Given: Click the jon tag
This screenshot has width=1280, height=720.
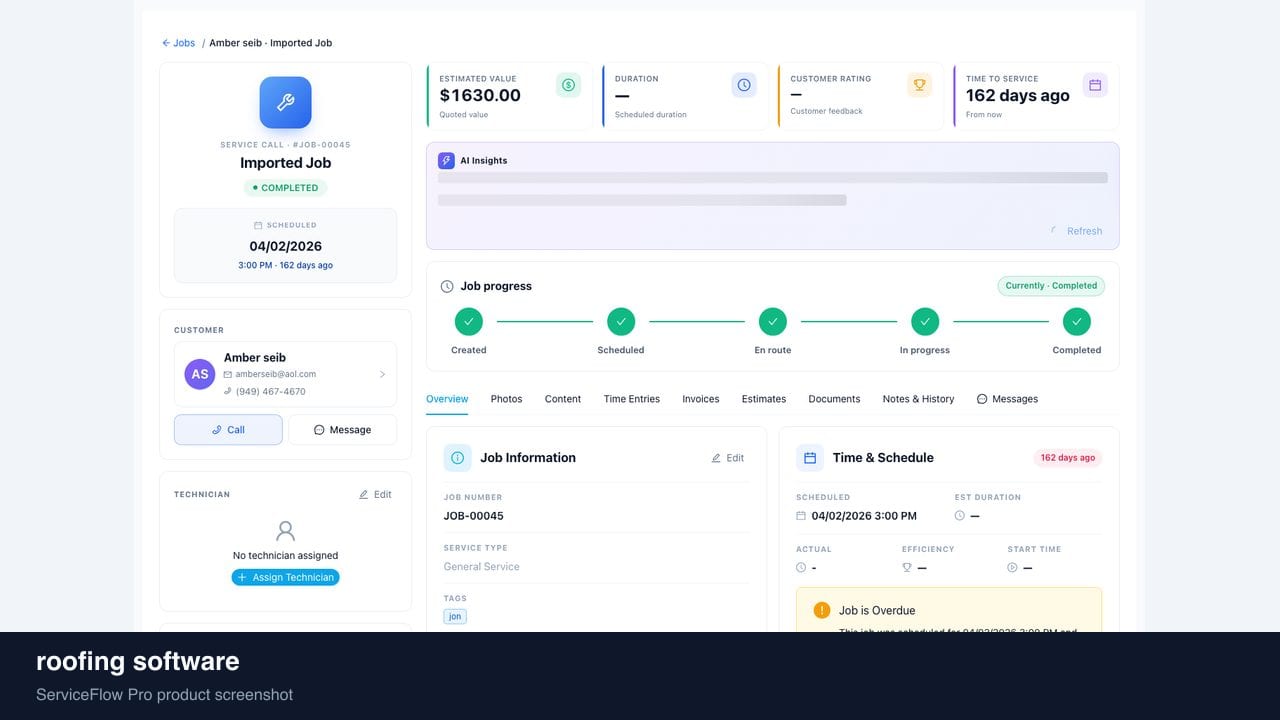Looking at the screenshot, I should point(455,617).
